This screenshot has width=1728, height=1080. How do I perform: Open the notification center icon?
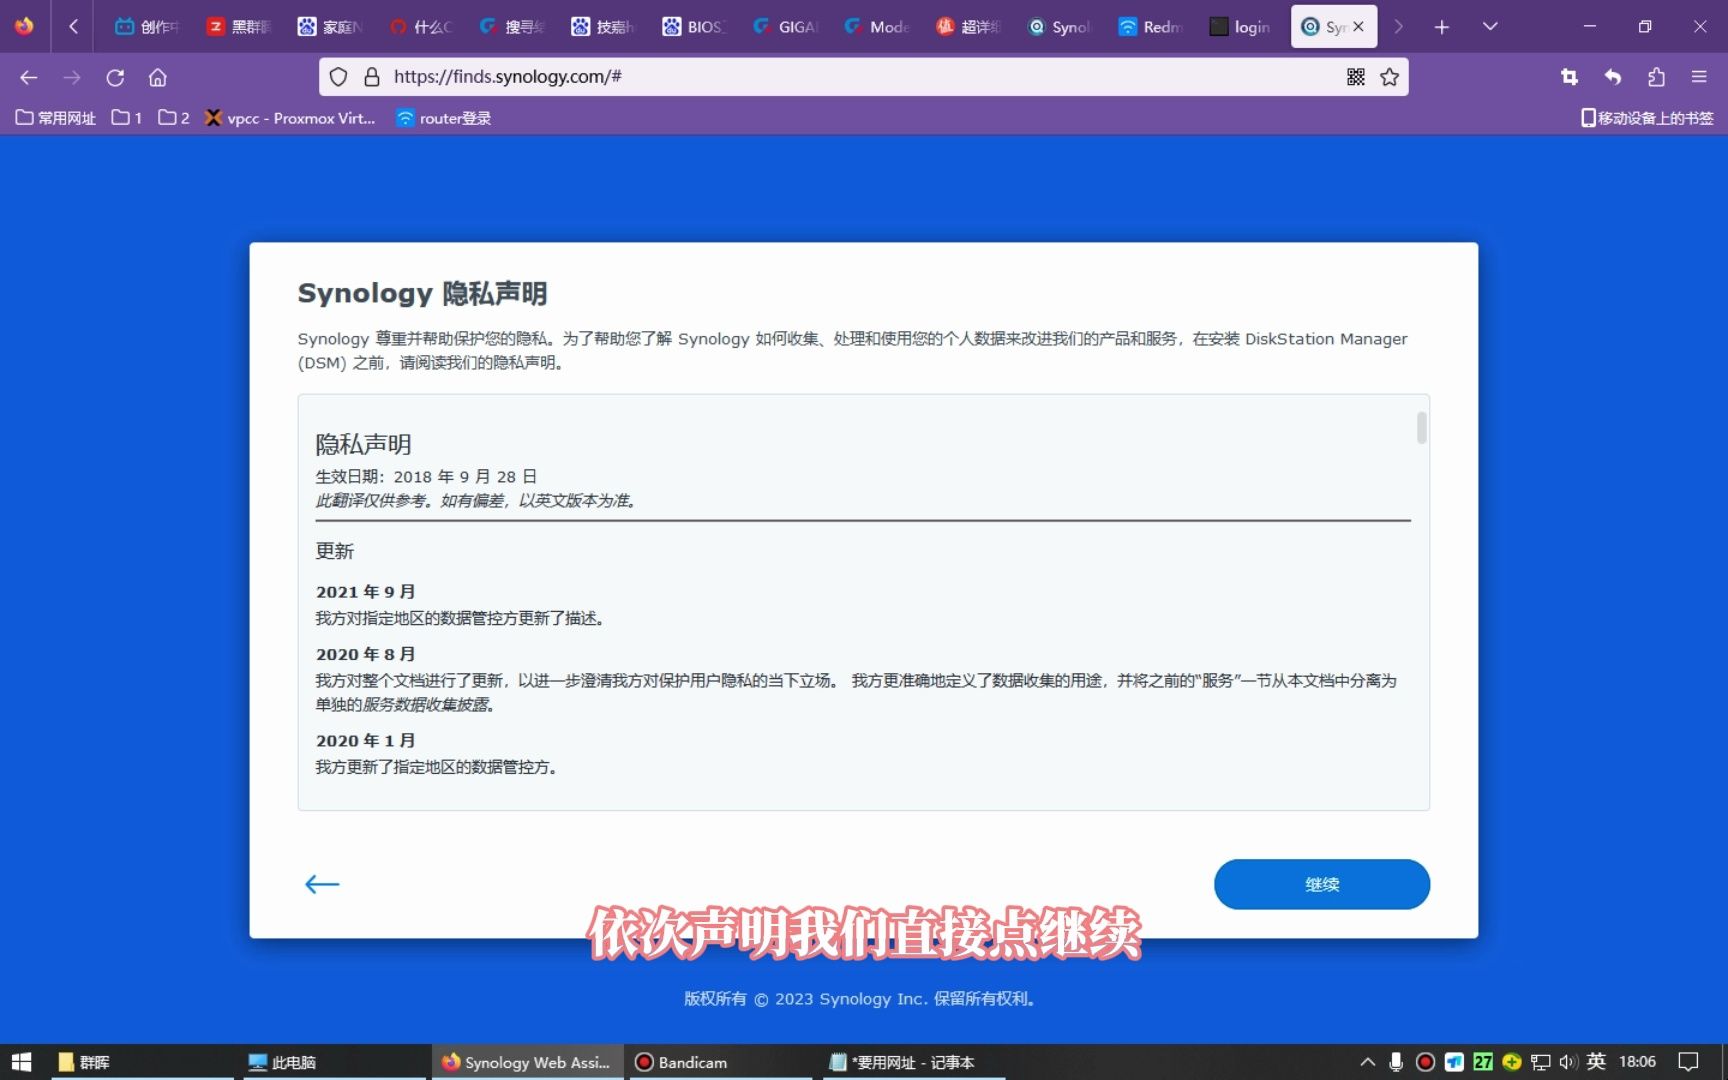1688,1062
